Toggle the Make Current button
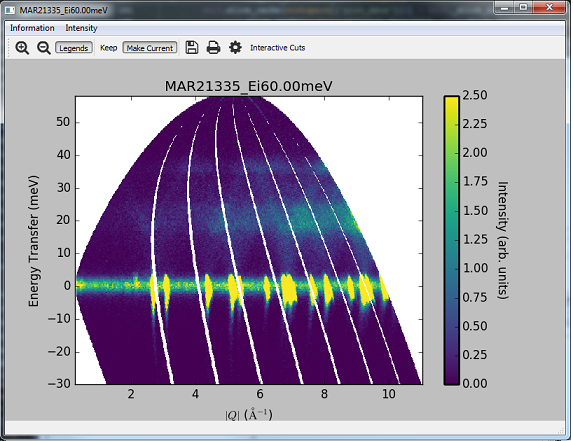The height and width of the screenshot is (441, 573). coord(150,48)
